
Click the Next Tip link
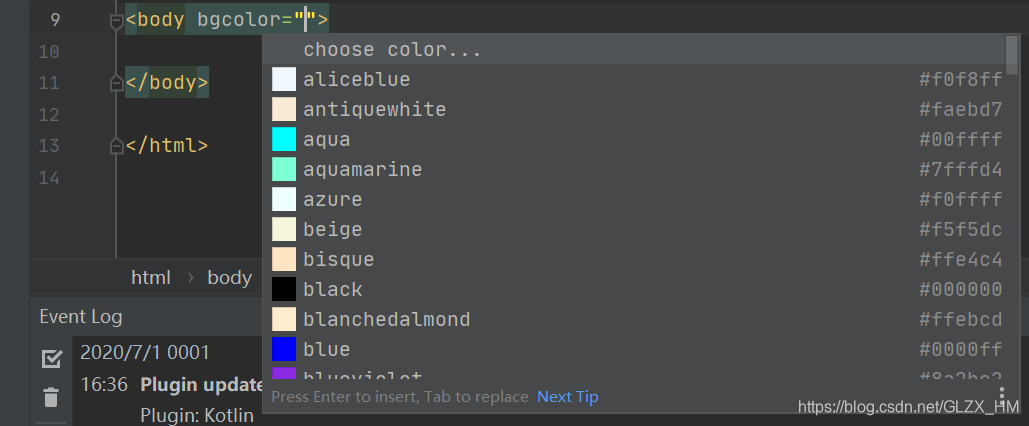[568, 396]
